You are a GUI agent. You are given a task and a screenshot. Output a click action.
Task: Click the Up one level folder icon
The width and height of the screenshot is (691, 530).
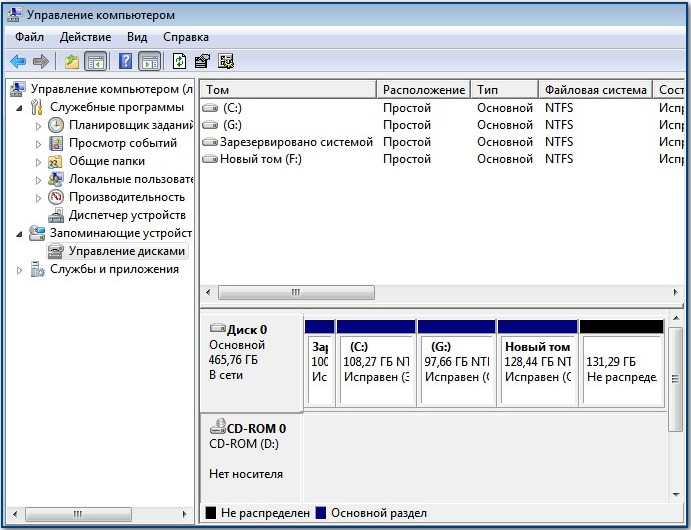(71, 62)
